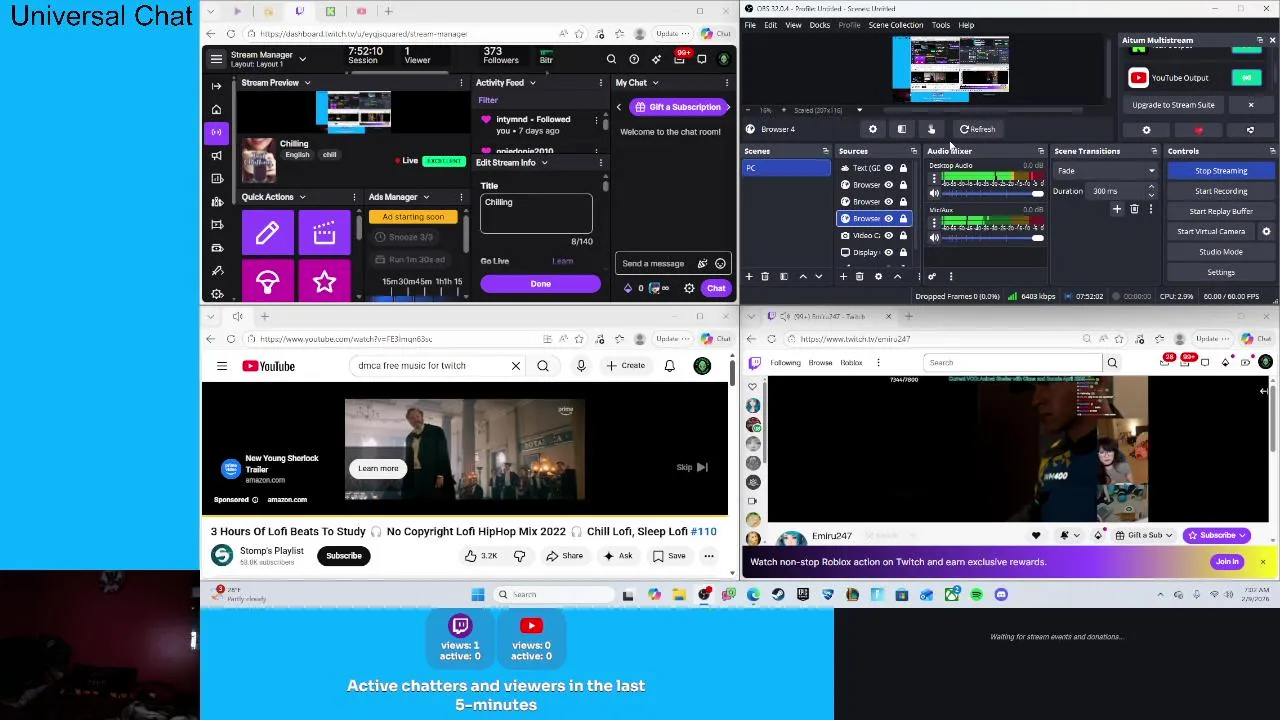
Task: Open YouTube notifications bell
Action: tap(670, 366)
